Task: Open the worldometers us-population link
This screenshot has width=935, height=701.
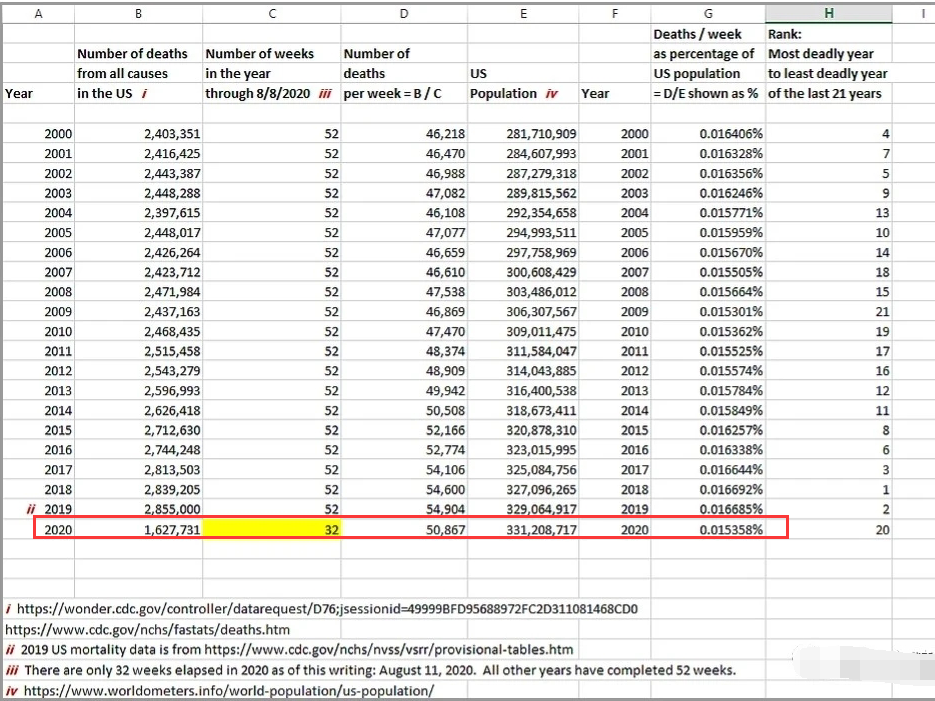Action: tap(229, 691)
